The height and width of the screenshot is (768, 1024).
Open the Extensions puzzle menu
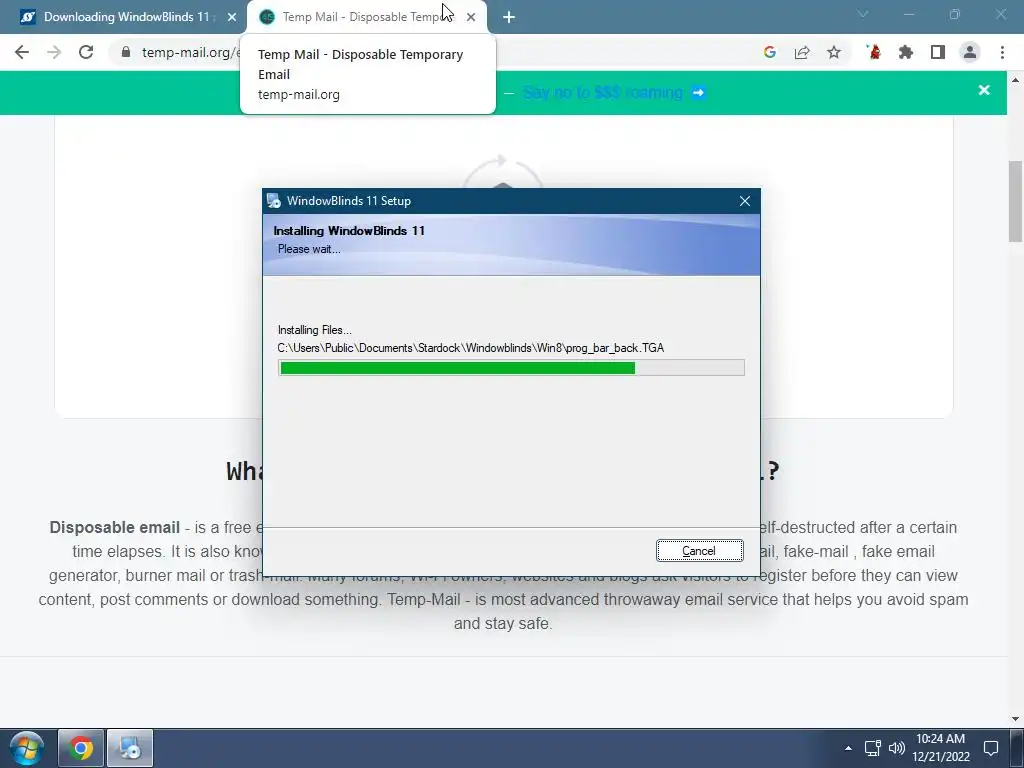click(906, 52)
